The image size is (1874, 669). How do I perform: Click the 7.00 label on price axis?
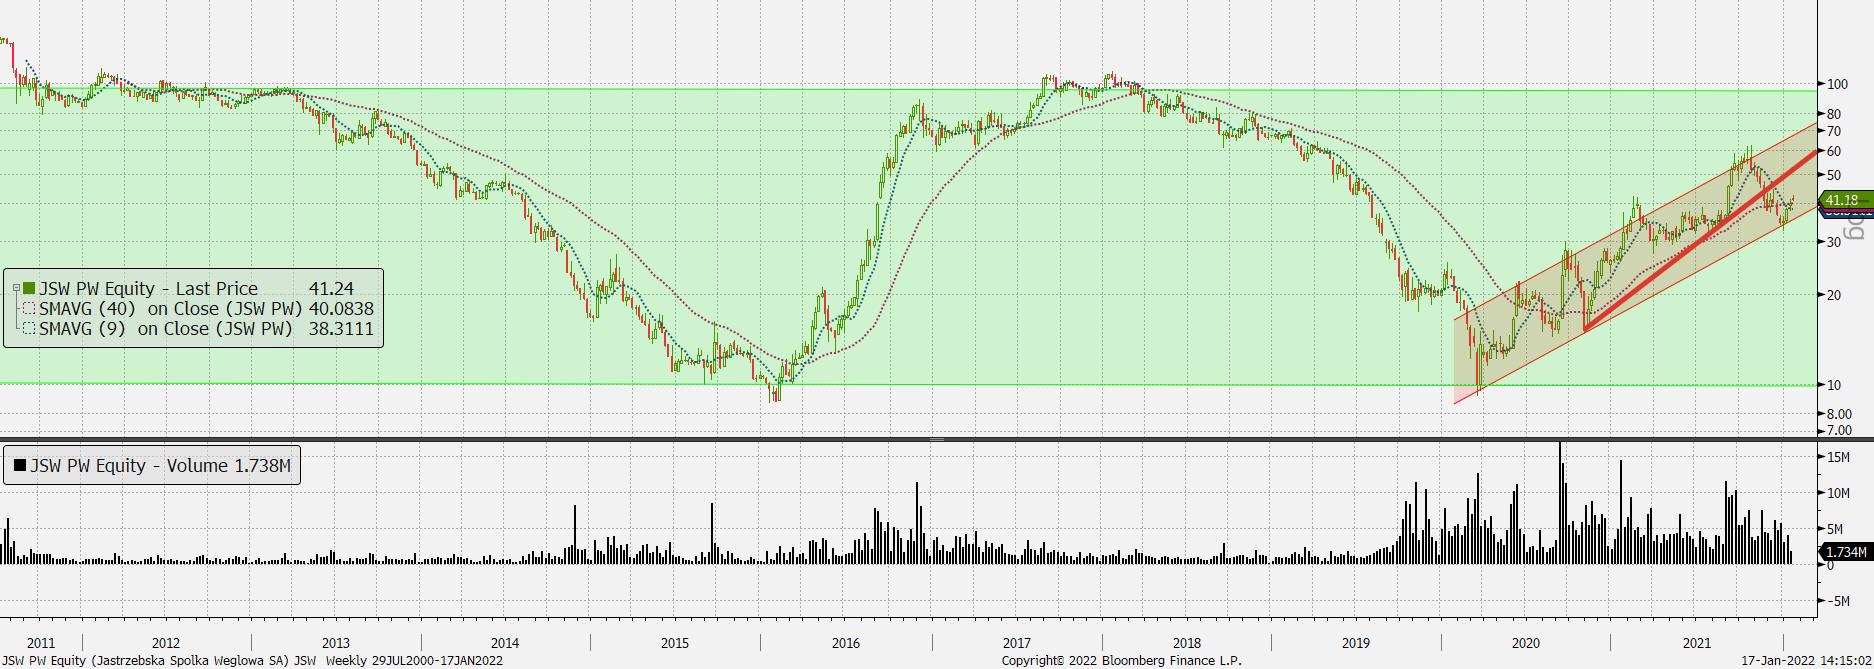click(1839, 431)
